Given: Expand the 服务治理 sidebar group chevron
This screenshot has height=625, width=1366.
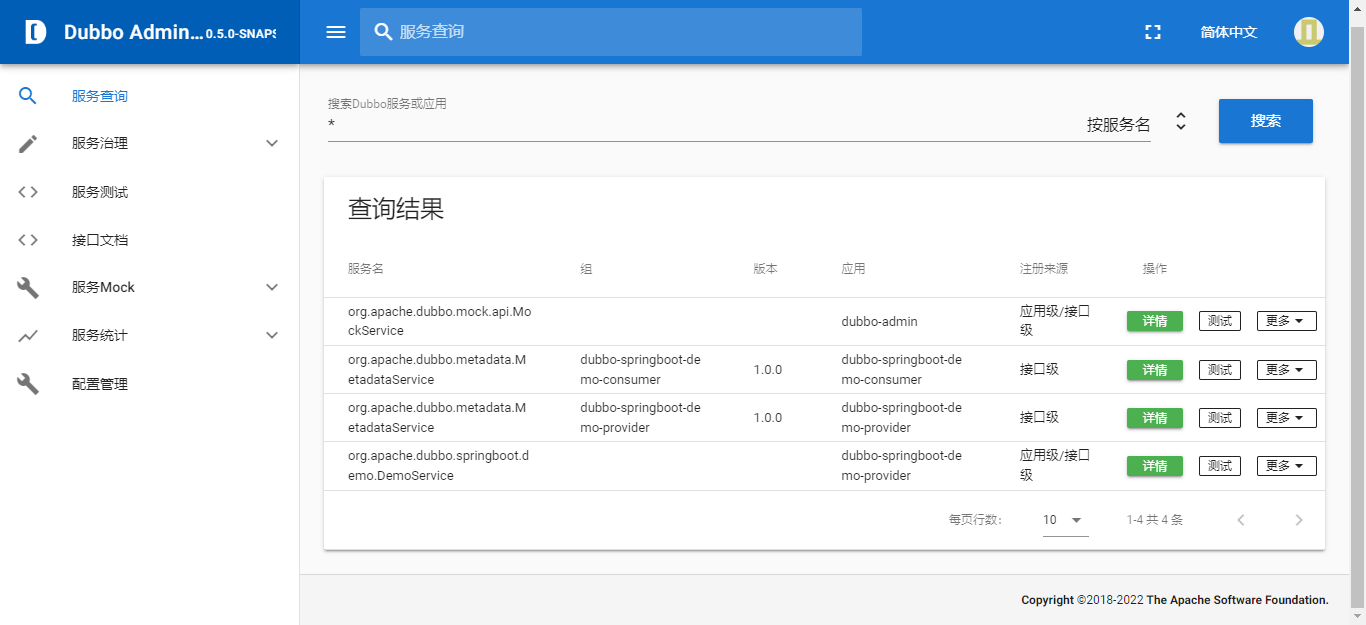Looking at the screenshot, I should [x=272, y=144].
